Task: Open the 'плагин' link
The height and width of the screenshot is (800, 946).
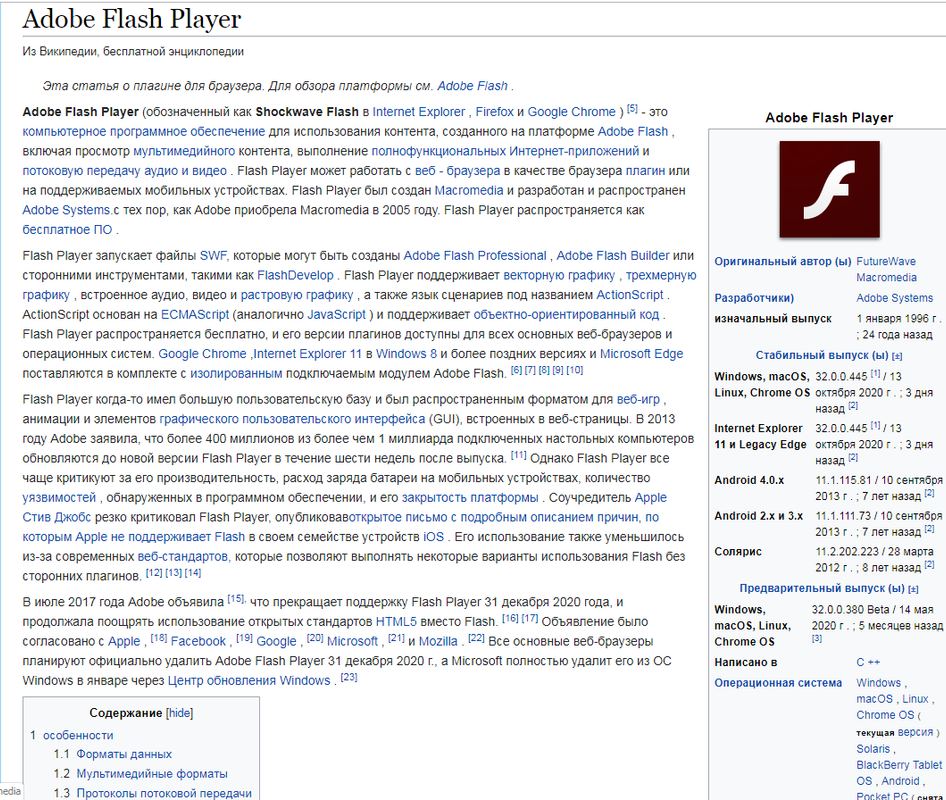Action: (645, 171)
